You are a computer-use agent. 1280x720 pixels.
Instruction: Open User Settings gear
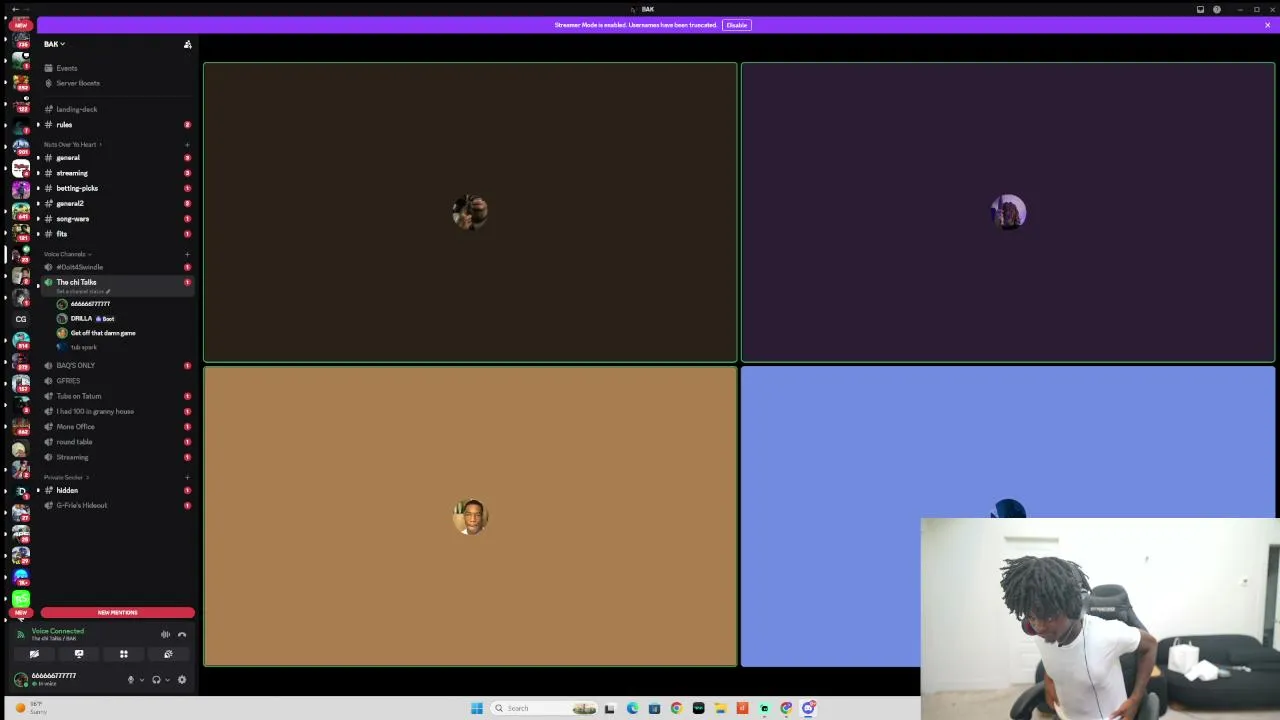pyautogui.click(x=182, y=680)
